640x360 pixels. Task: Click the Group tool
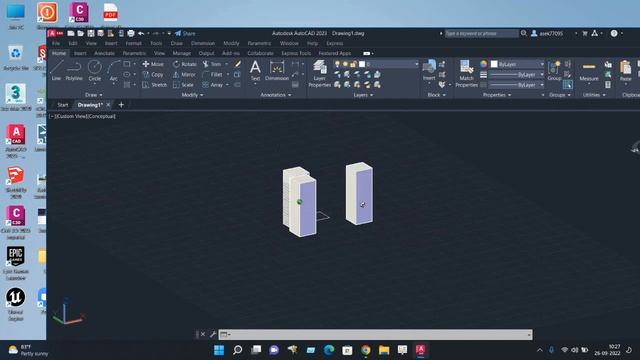[554, 70]
